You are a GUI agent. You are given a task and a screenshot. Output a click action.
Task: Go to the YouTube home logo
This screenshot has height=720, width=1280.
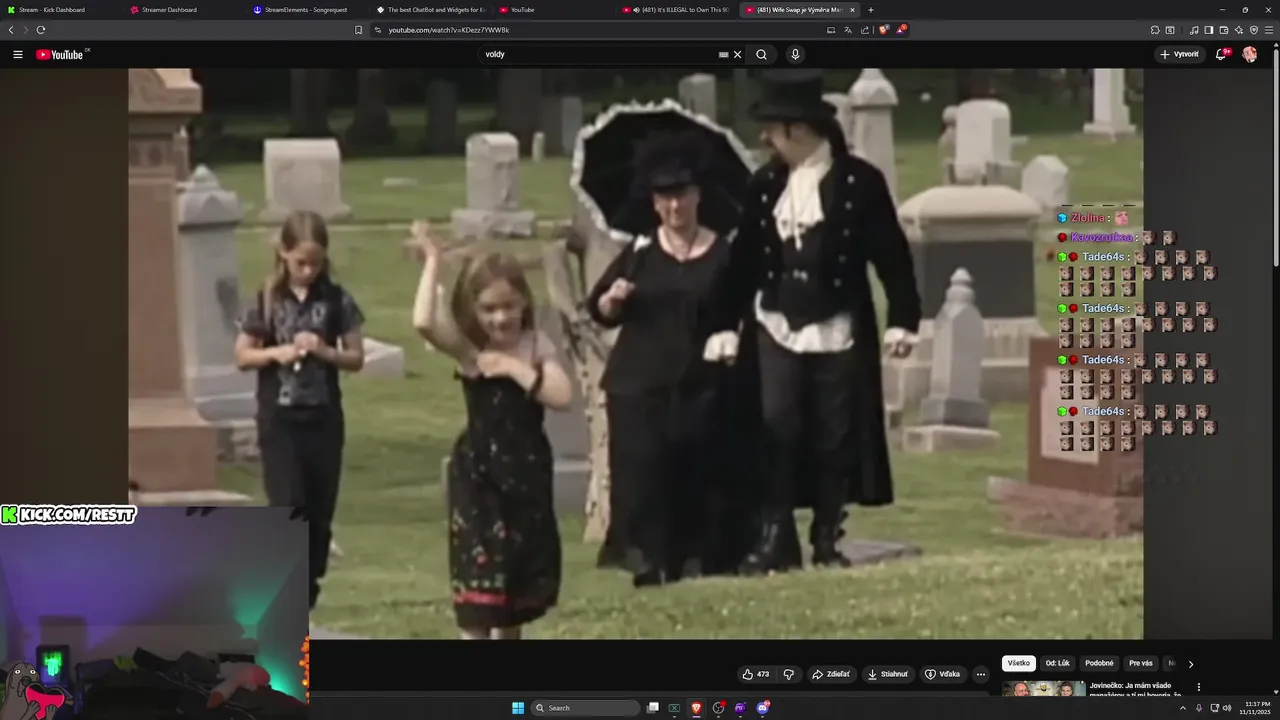pos(62,54)
